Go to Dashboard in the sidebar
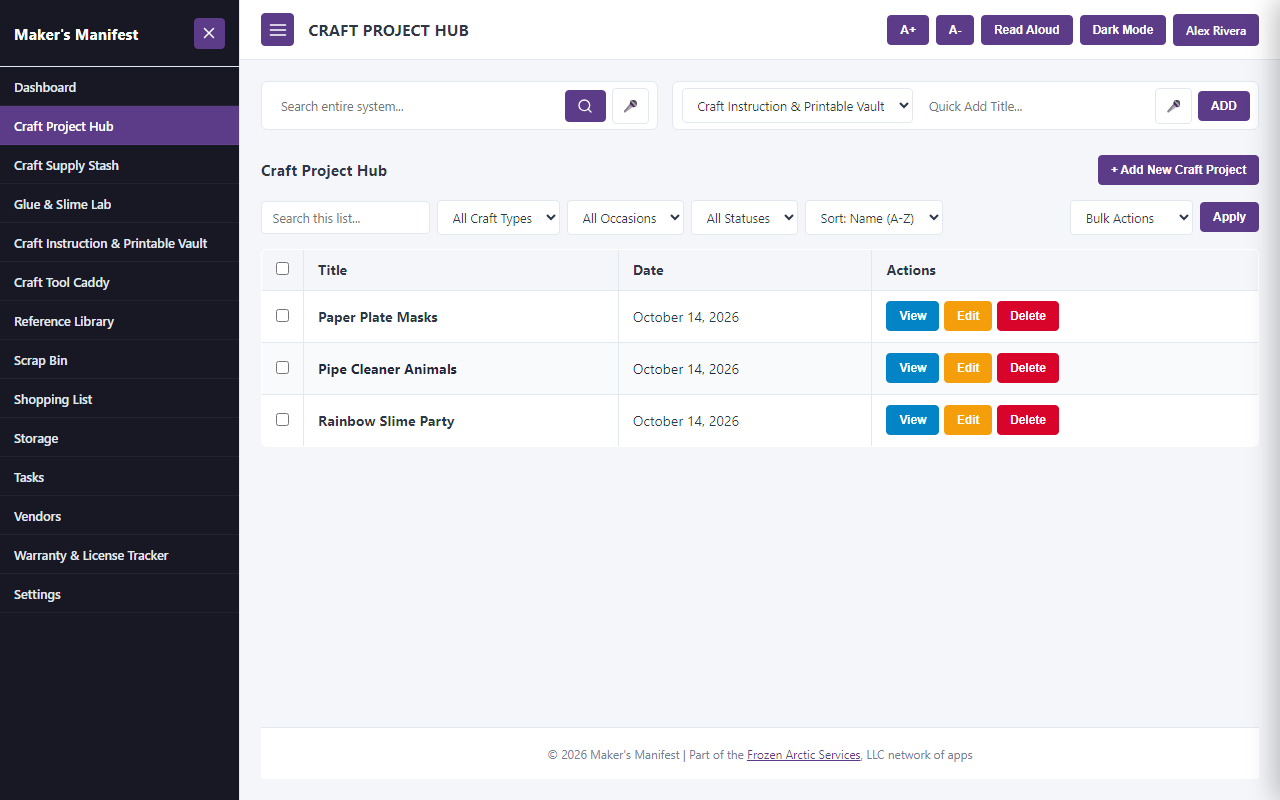Image resolution: width=1280 pixels, height=800 pixels. pyautogui.click(x=119, y=87)
